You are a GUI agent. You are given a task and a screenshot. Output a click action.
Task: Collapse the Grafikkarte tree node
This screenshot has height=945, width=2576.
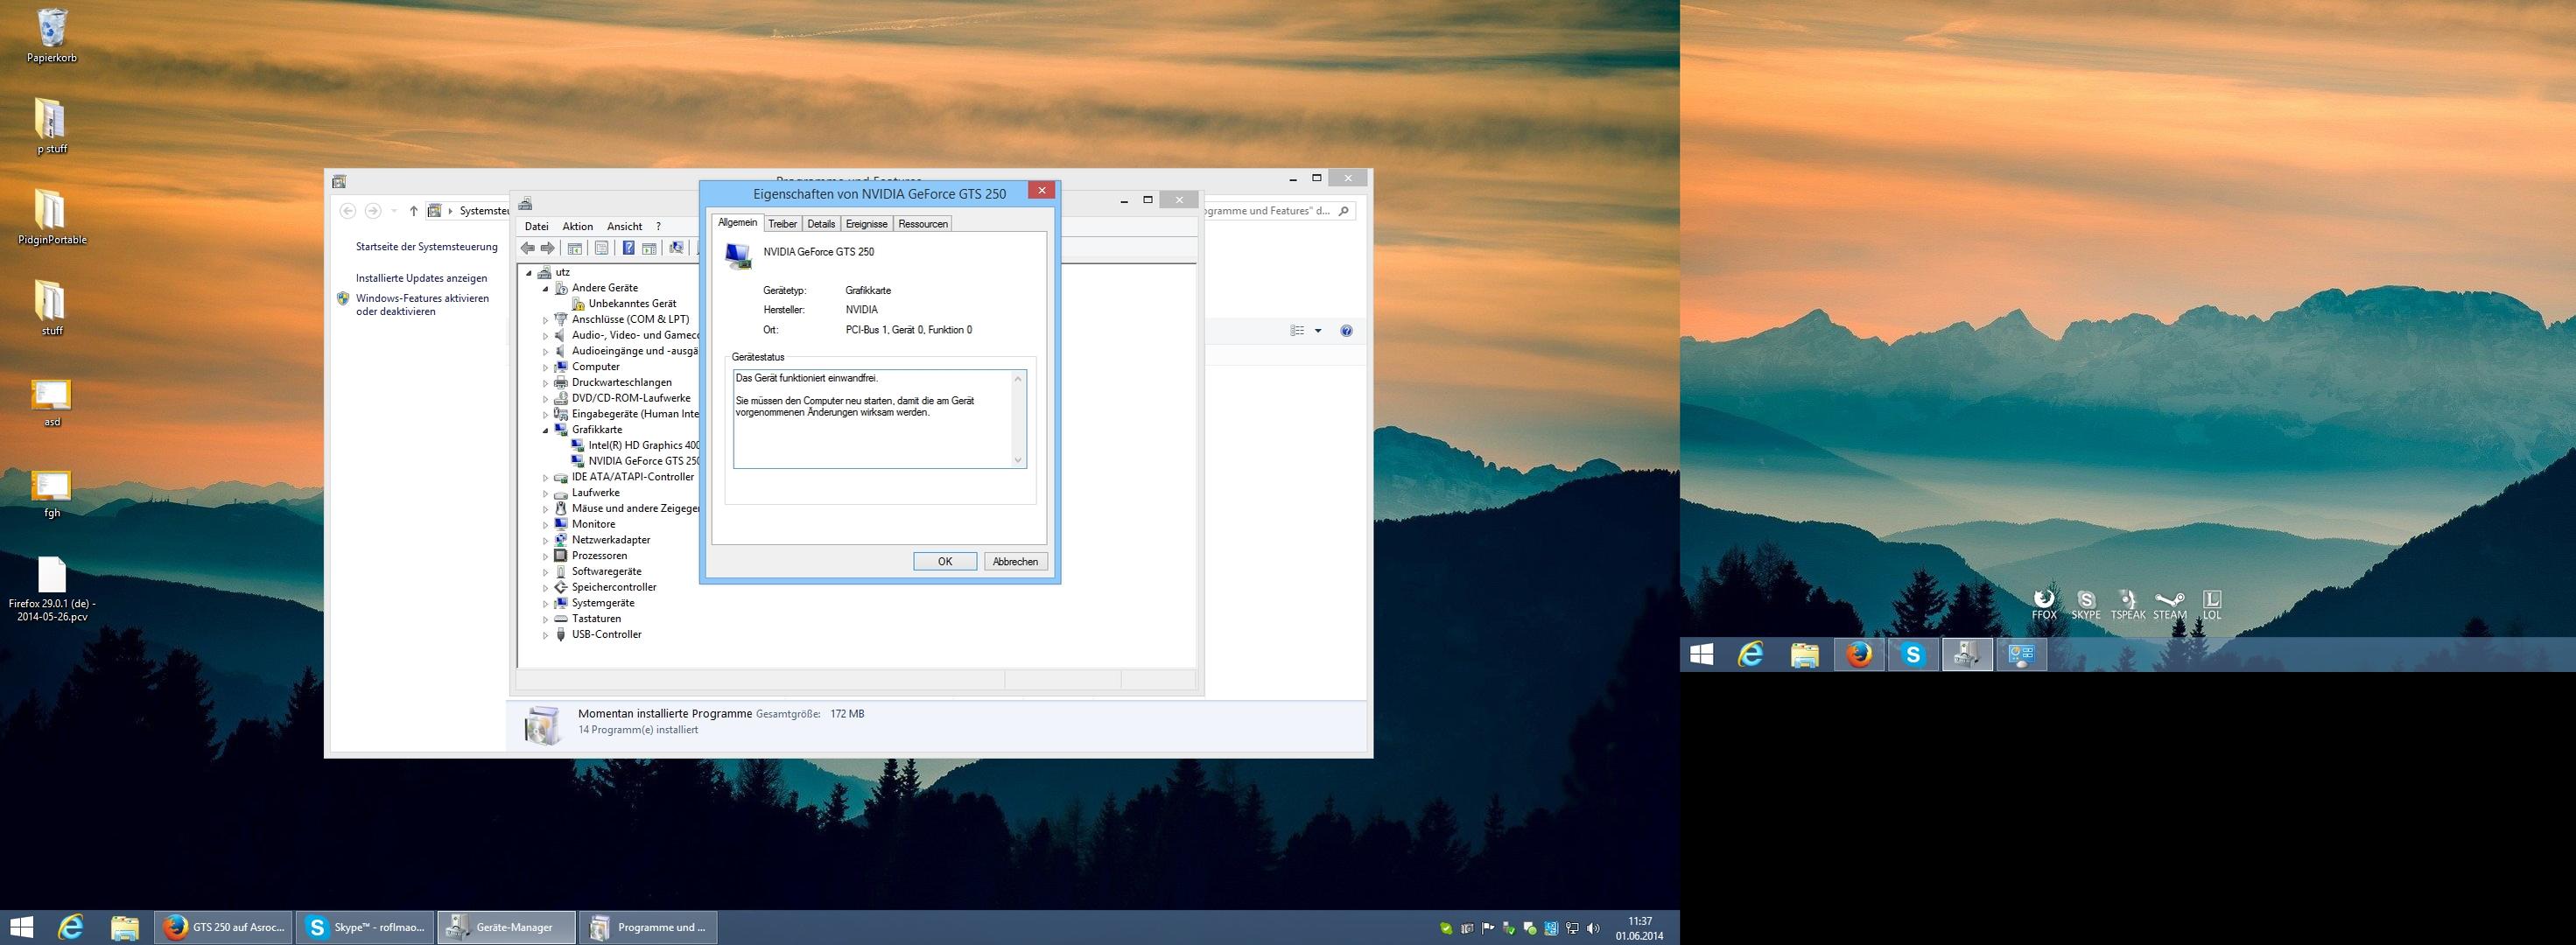pos(546,430)
